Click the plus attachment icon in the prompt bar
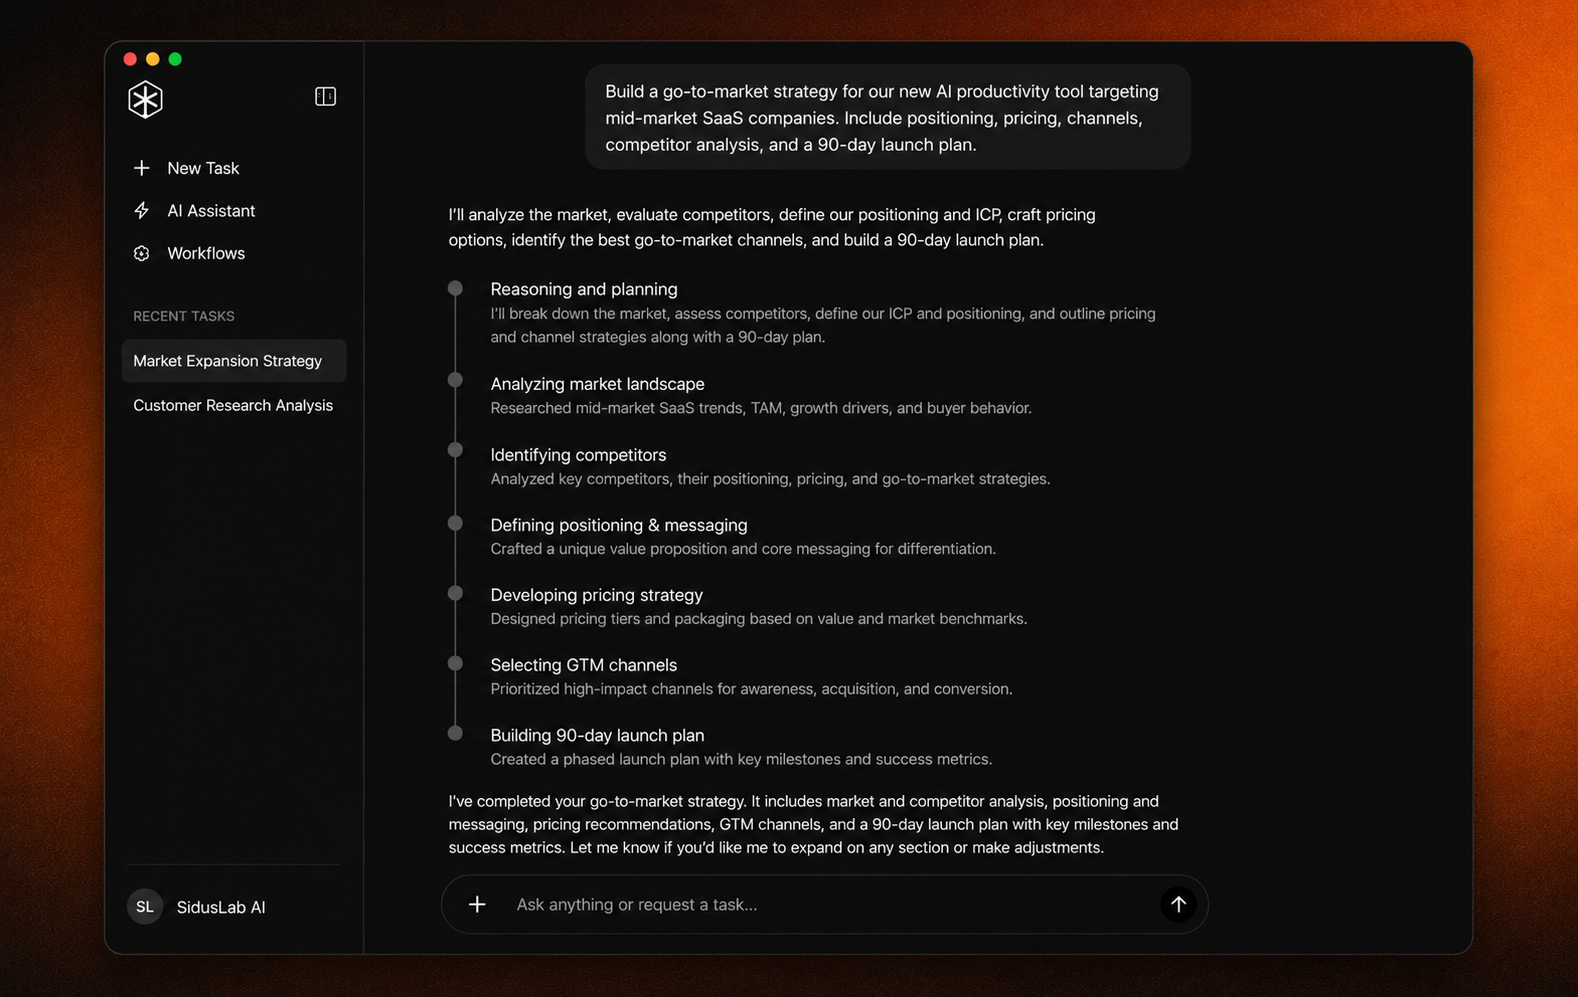This screenshot has width=1578, height=997. 477,904
